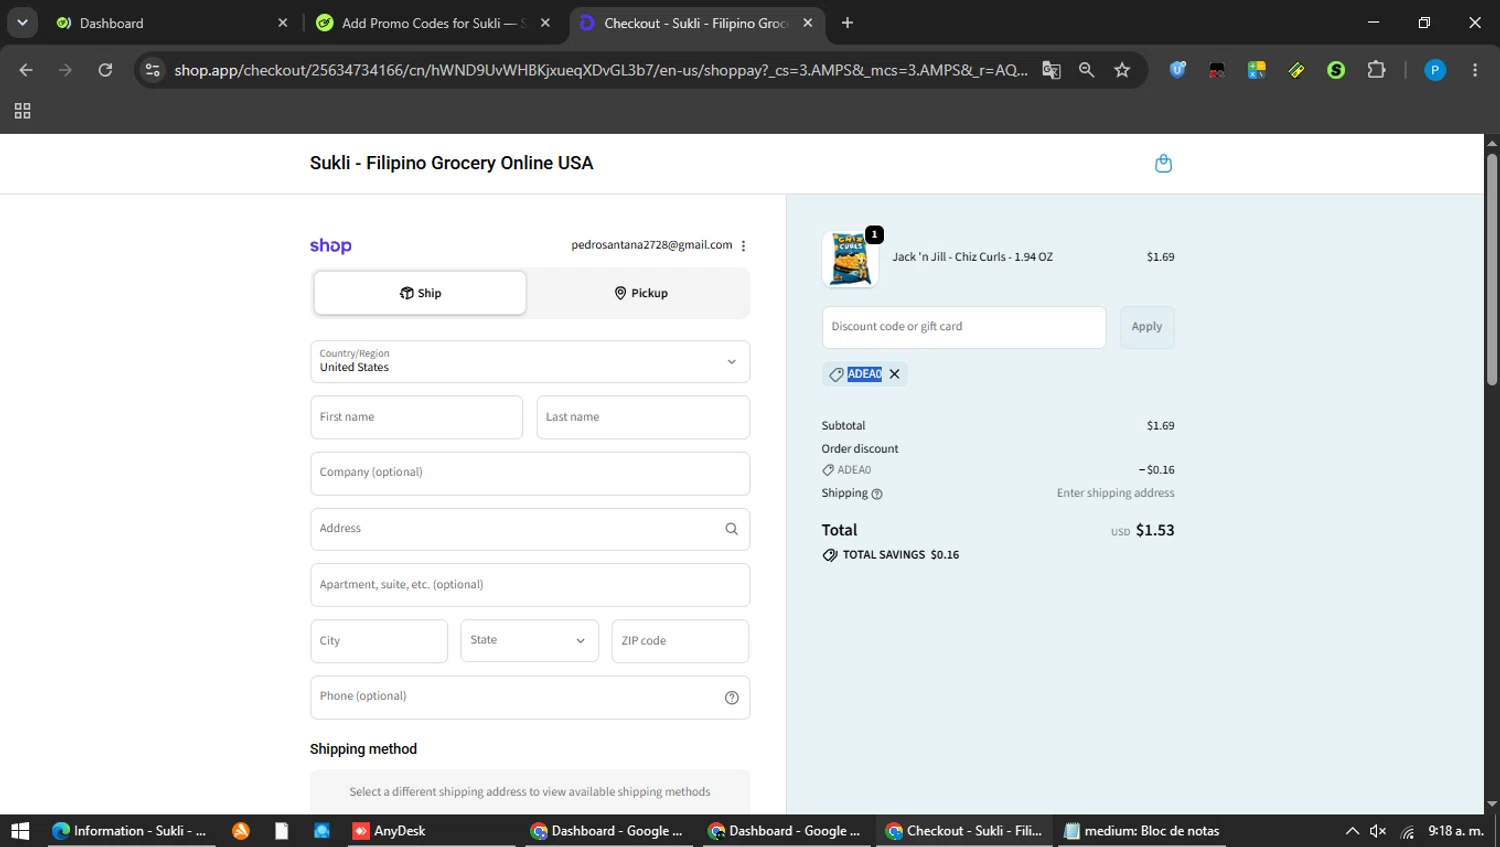
Task: Click the Discount code or gift card field
Action: click(964, 327)
